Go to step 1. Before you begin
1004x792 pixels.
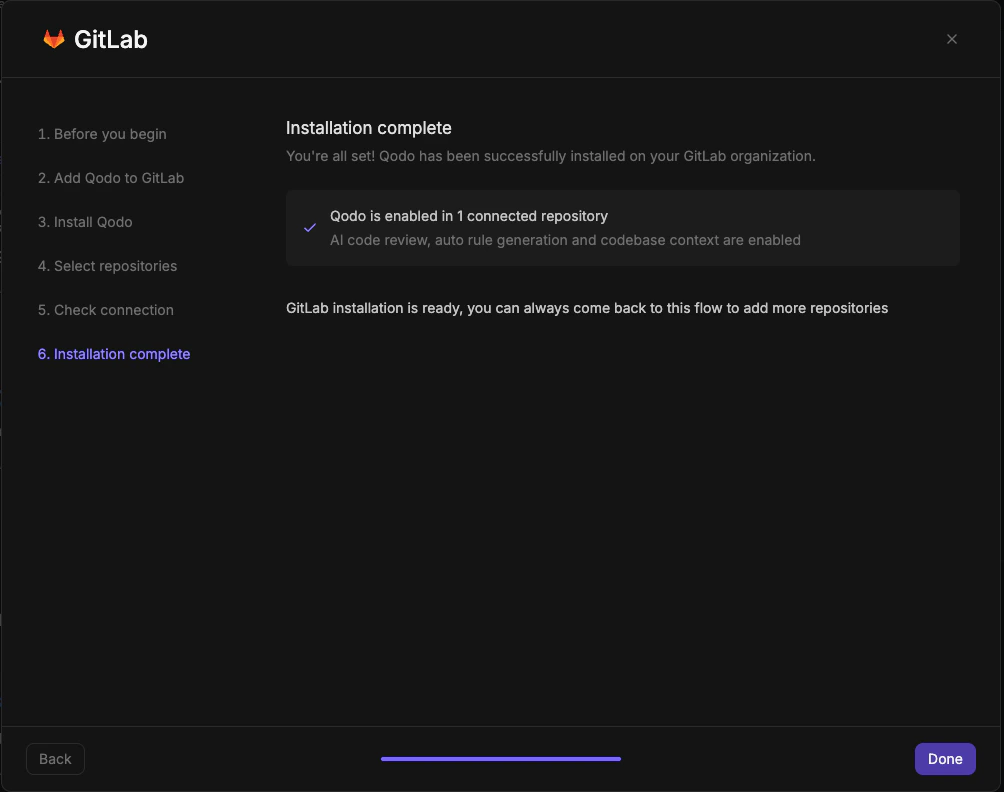pyautogui.click(x=102, y=134)
